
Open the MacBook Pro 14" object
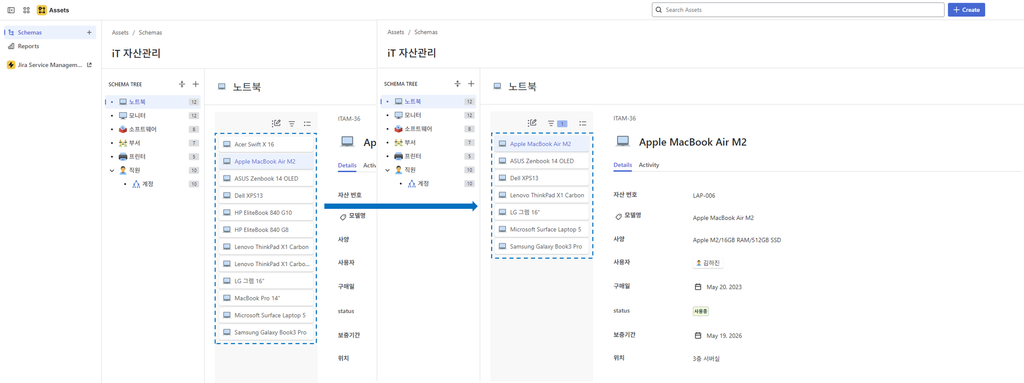[x=266, y=298]
